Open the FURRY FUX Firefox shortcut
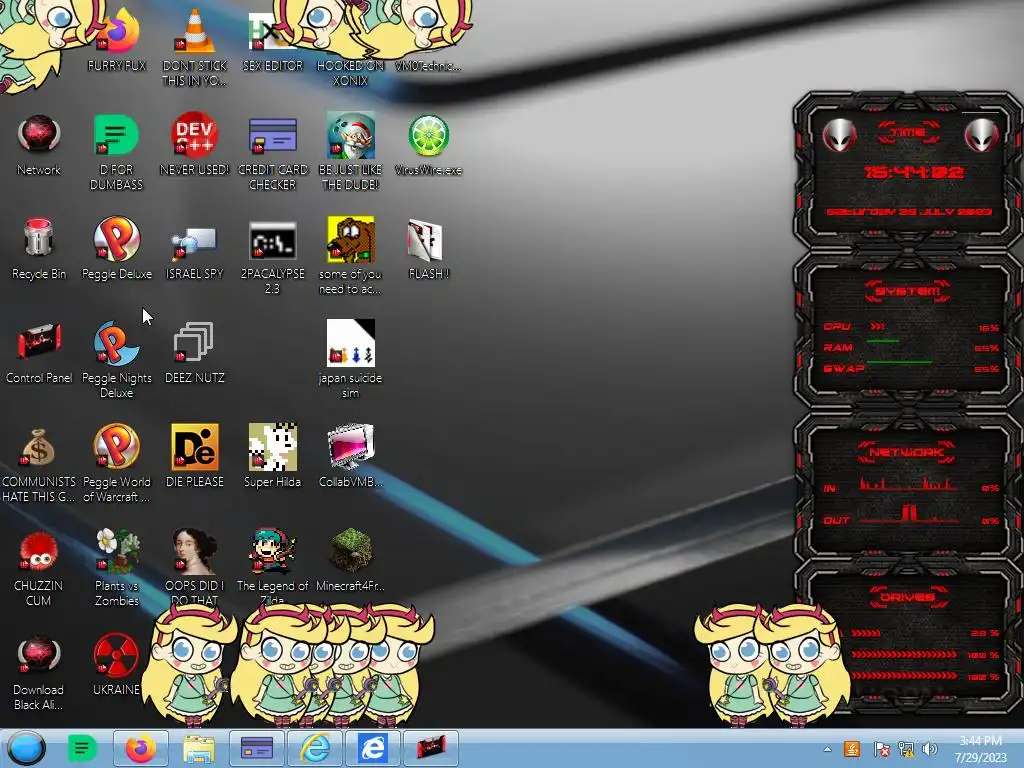The image size is (1024, 768). (117, 36)
